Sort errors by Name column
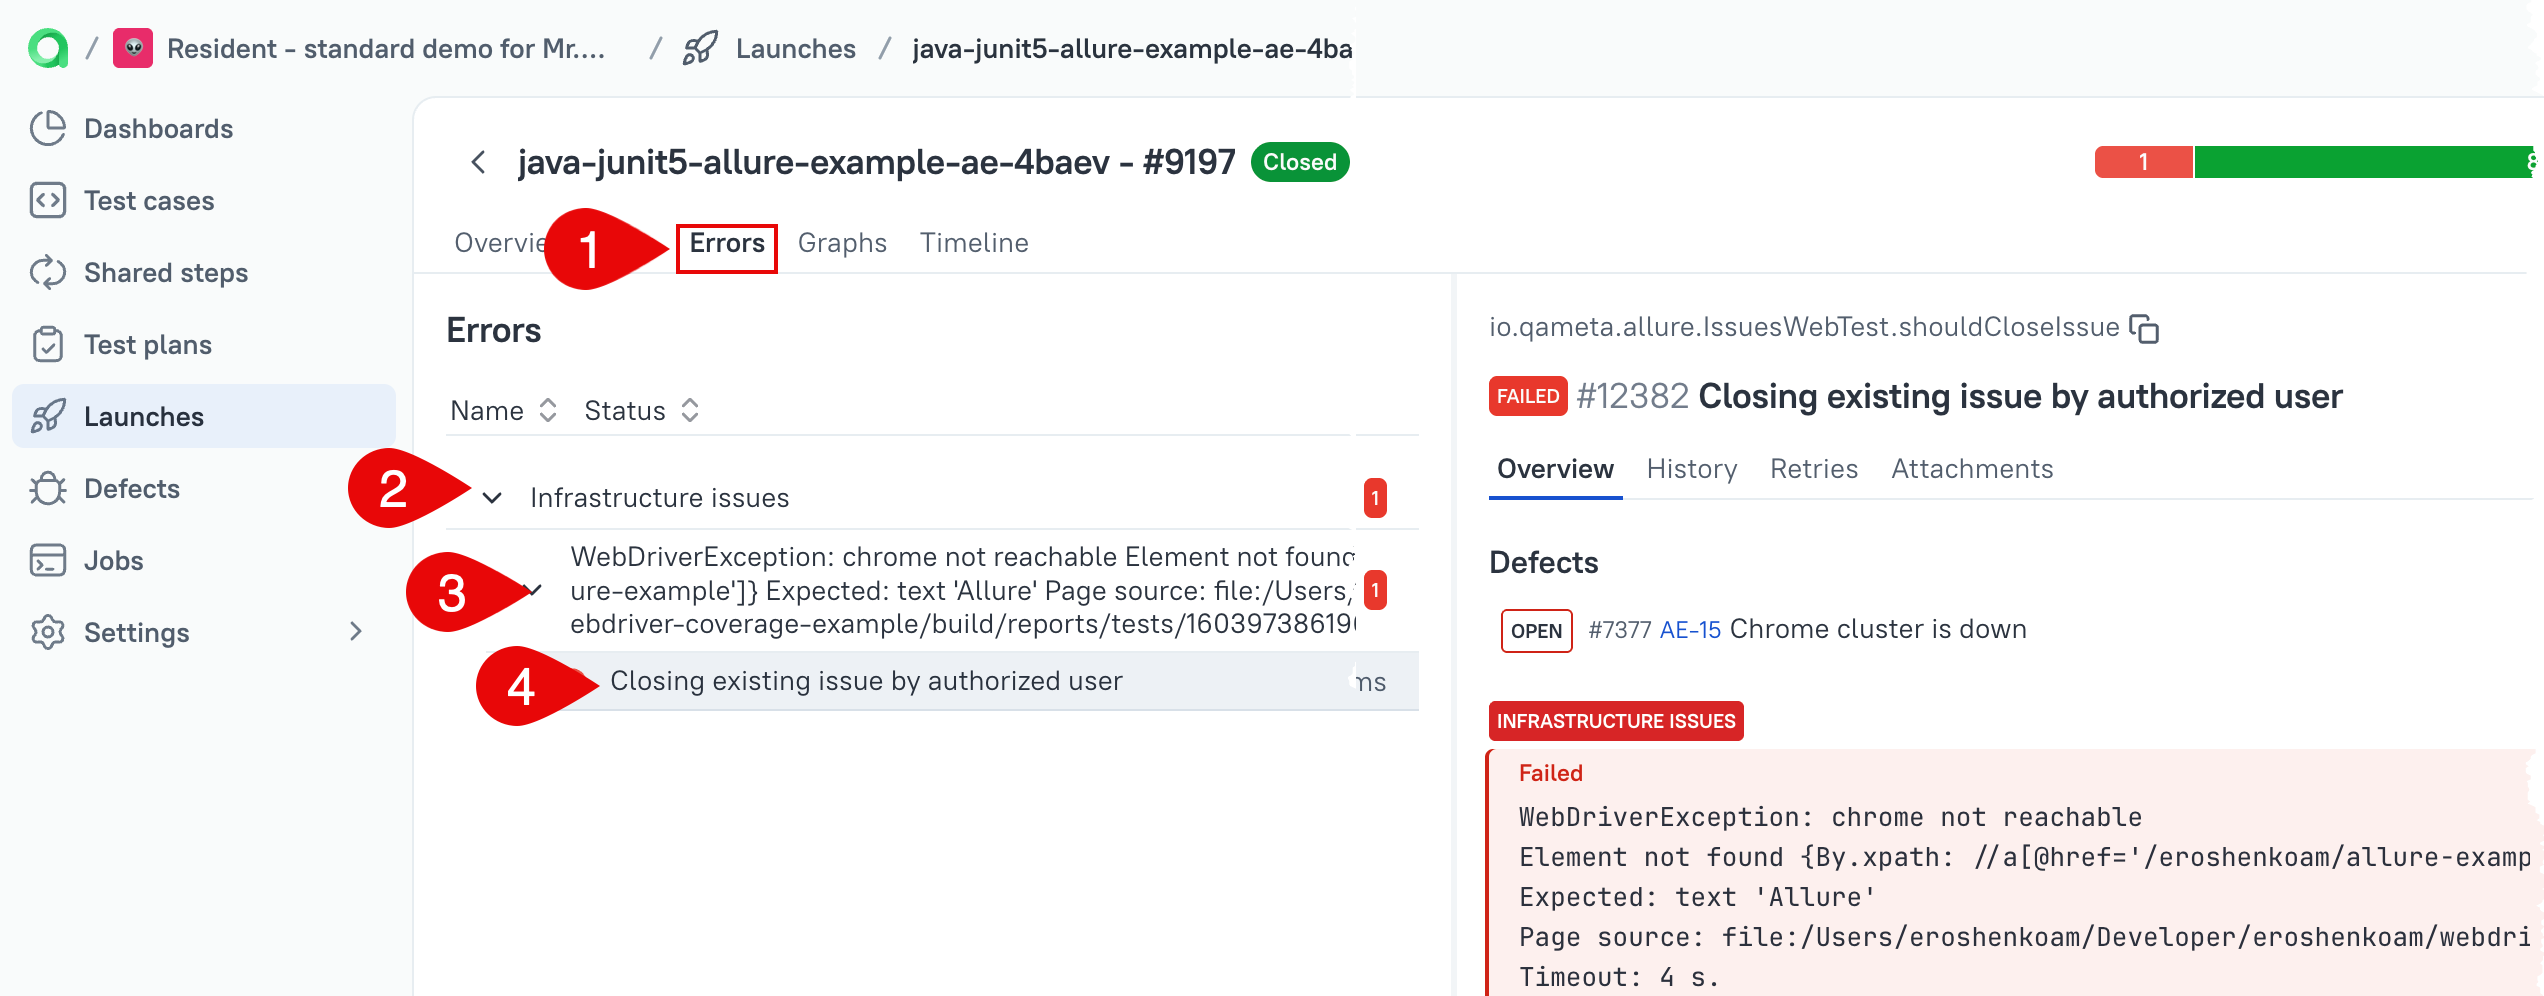Image resolution: width=2544 pixels, height=996 pixels. pos(503,410)
